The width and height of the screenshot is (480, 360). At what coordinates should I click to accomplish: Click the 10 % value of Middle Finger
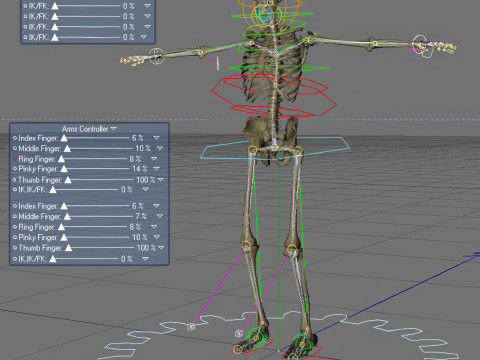point(143,148)
